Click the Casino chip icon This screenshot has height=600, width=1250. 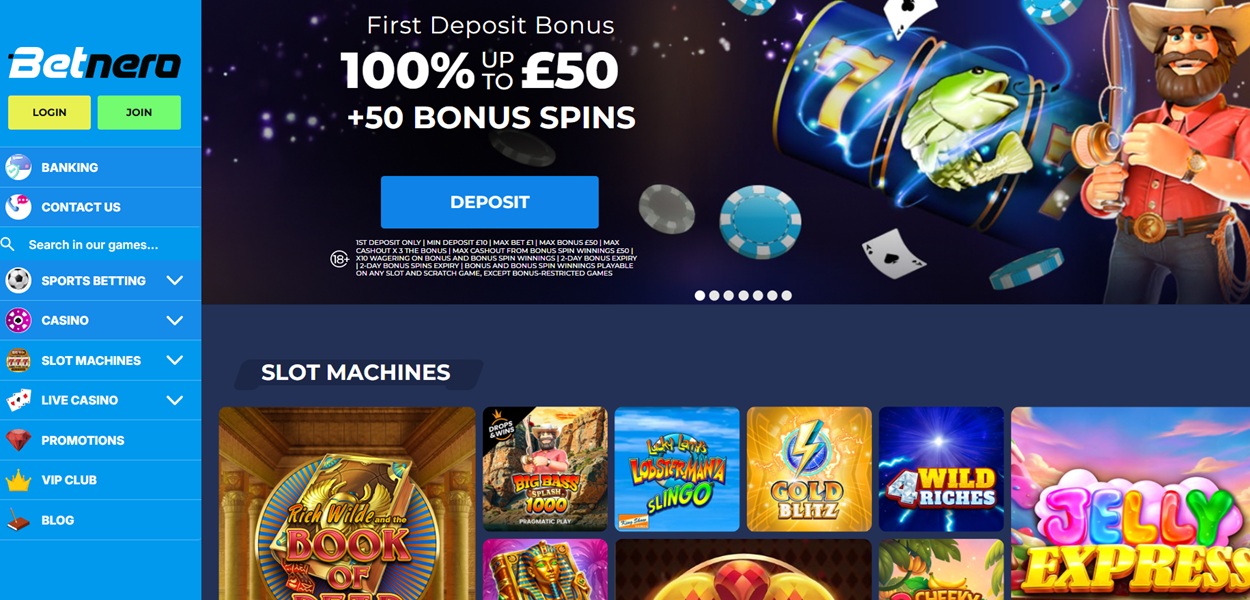tap(18, 320)
